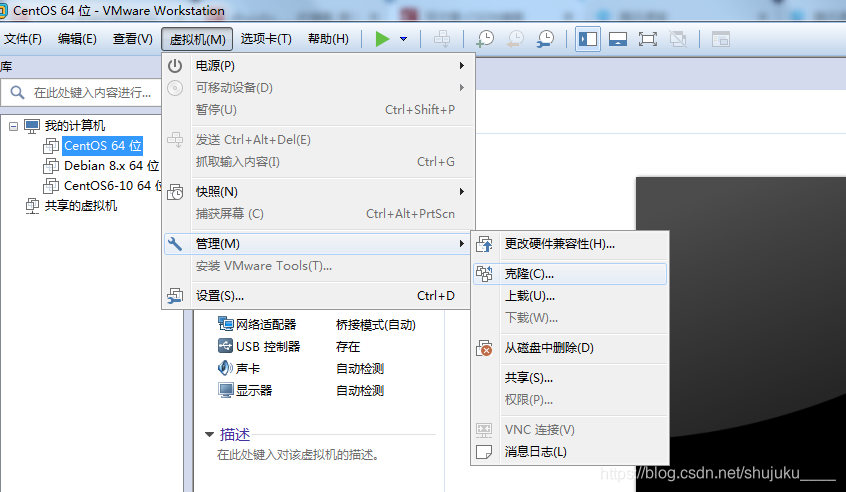This screenshot has width=846, height=492.
Task: Click the hardware compatibility upgrade icon
Action: (x=484, y=244)
